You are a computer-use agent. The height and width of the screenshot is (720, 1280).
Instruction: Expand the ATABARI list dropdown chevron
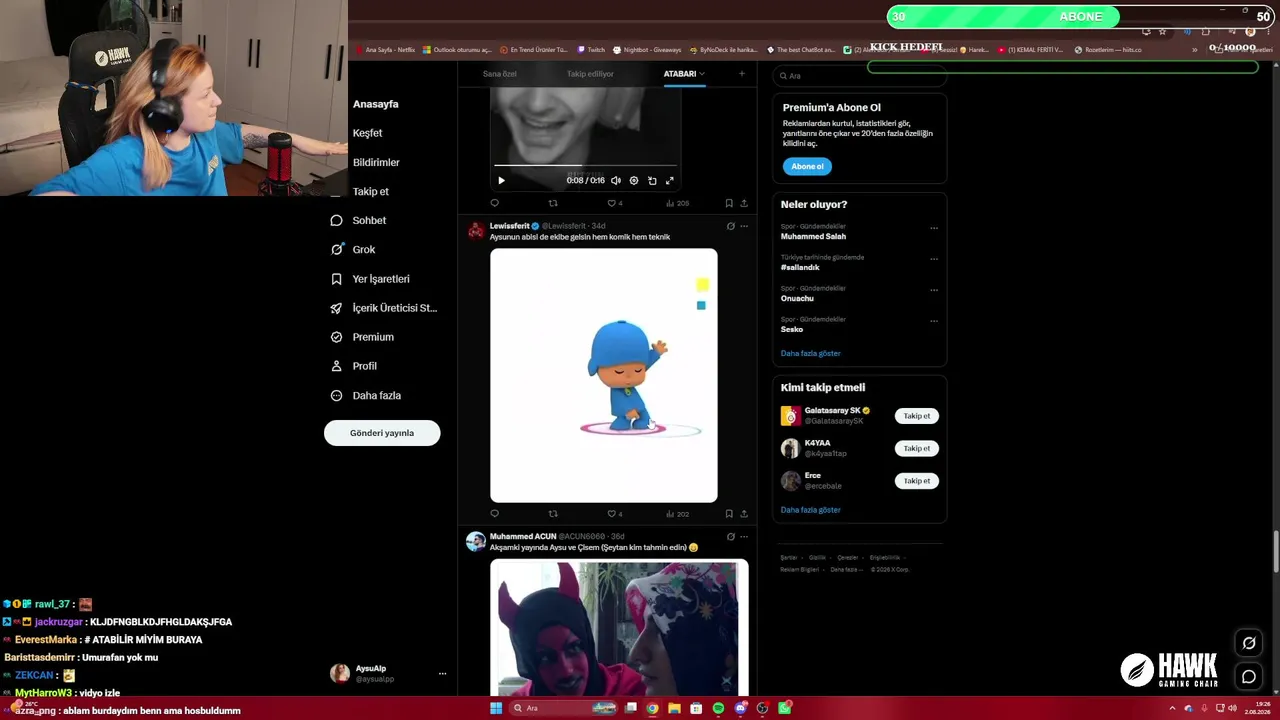[702, 74]
